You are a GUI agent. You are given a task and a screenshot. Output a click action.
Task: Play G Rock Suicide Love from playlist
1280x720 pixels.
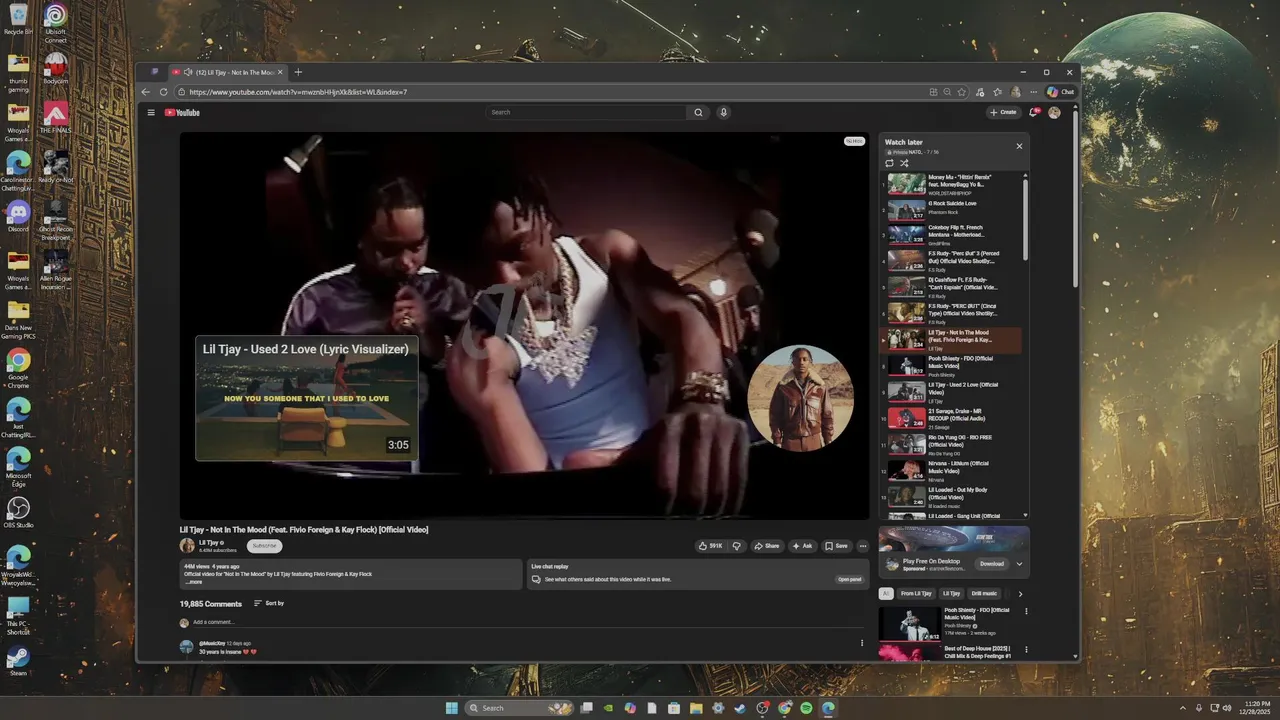click(951, 210)
